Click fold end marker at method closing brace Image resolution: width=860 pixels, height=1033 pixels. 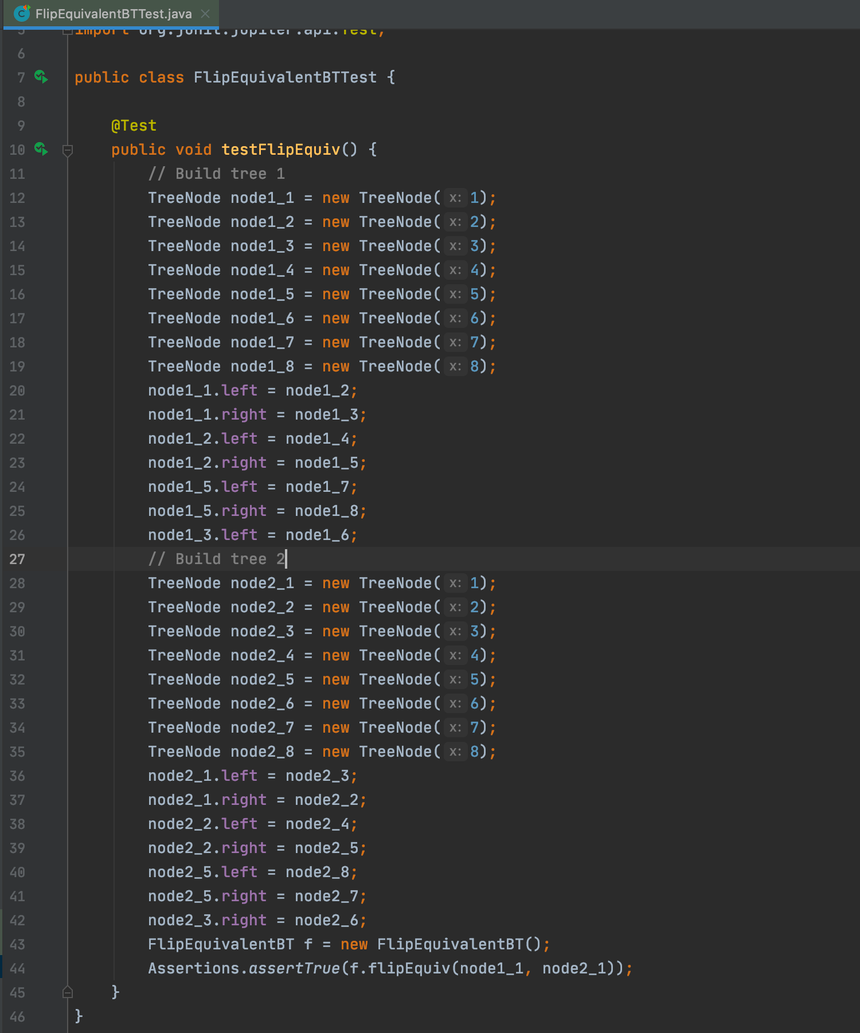(x=68, y=992)
